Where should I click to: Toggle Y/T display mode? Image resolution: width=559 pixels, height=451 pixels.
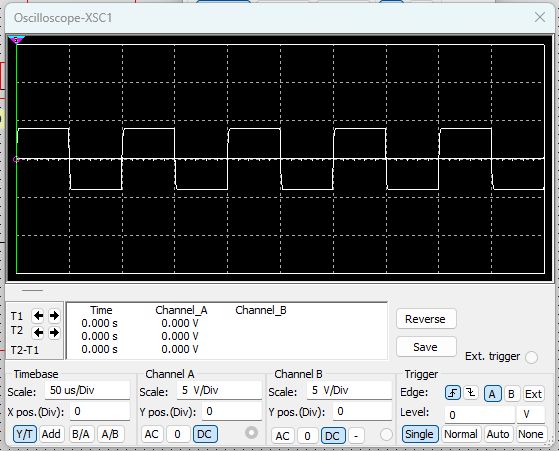pos(25,434)
